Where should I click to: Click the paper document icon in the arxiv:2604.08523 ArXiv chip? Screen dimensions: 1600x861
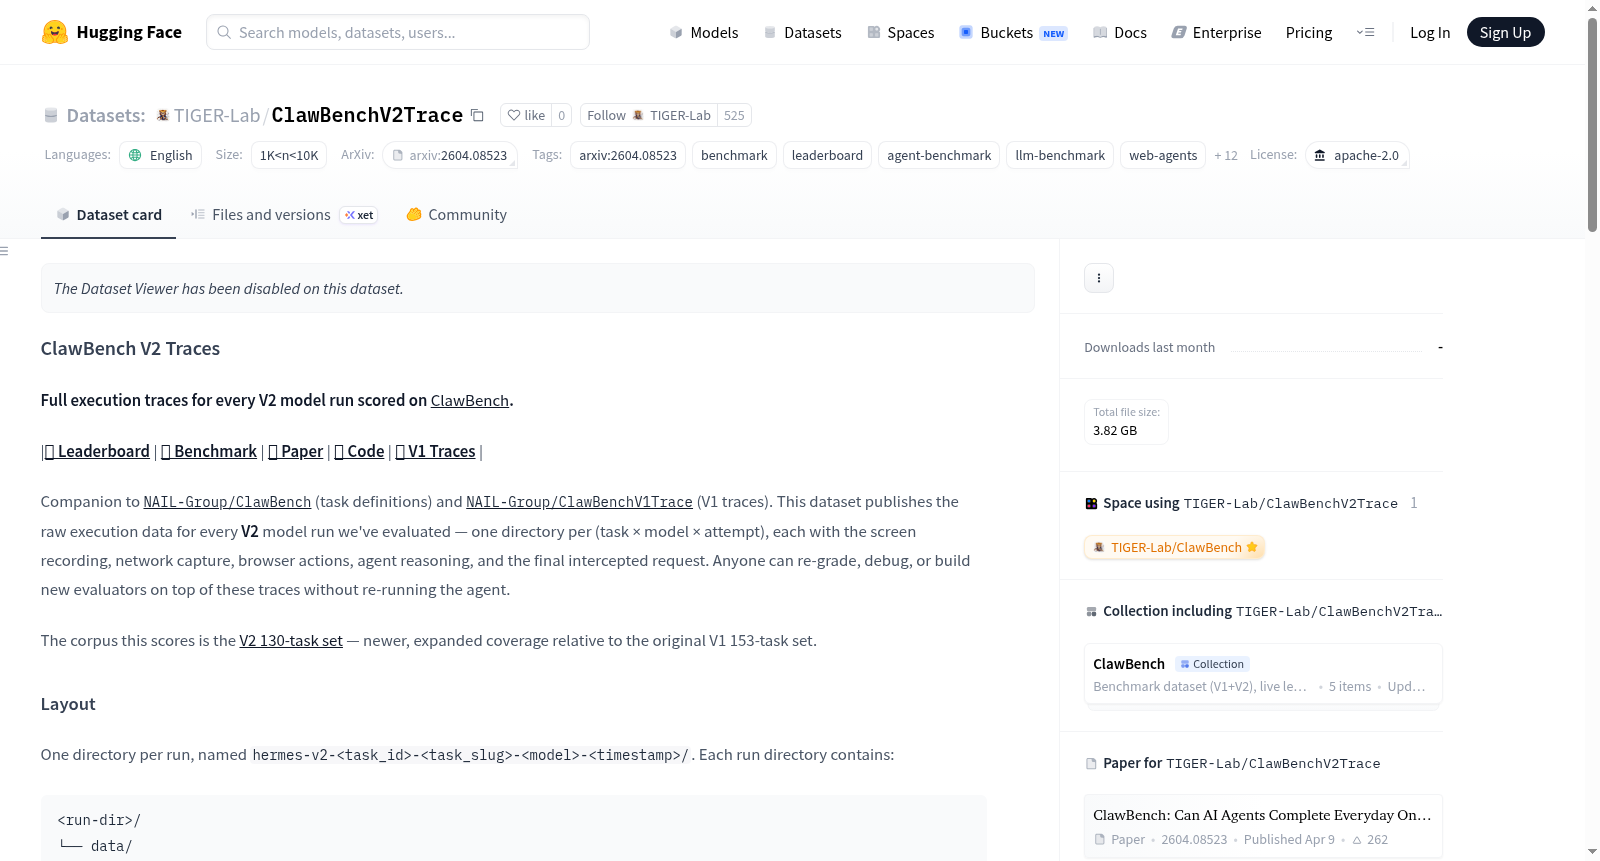point(398,155)
